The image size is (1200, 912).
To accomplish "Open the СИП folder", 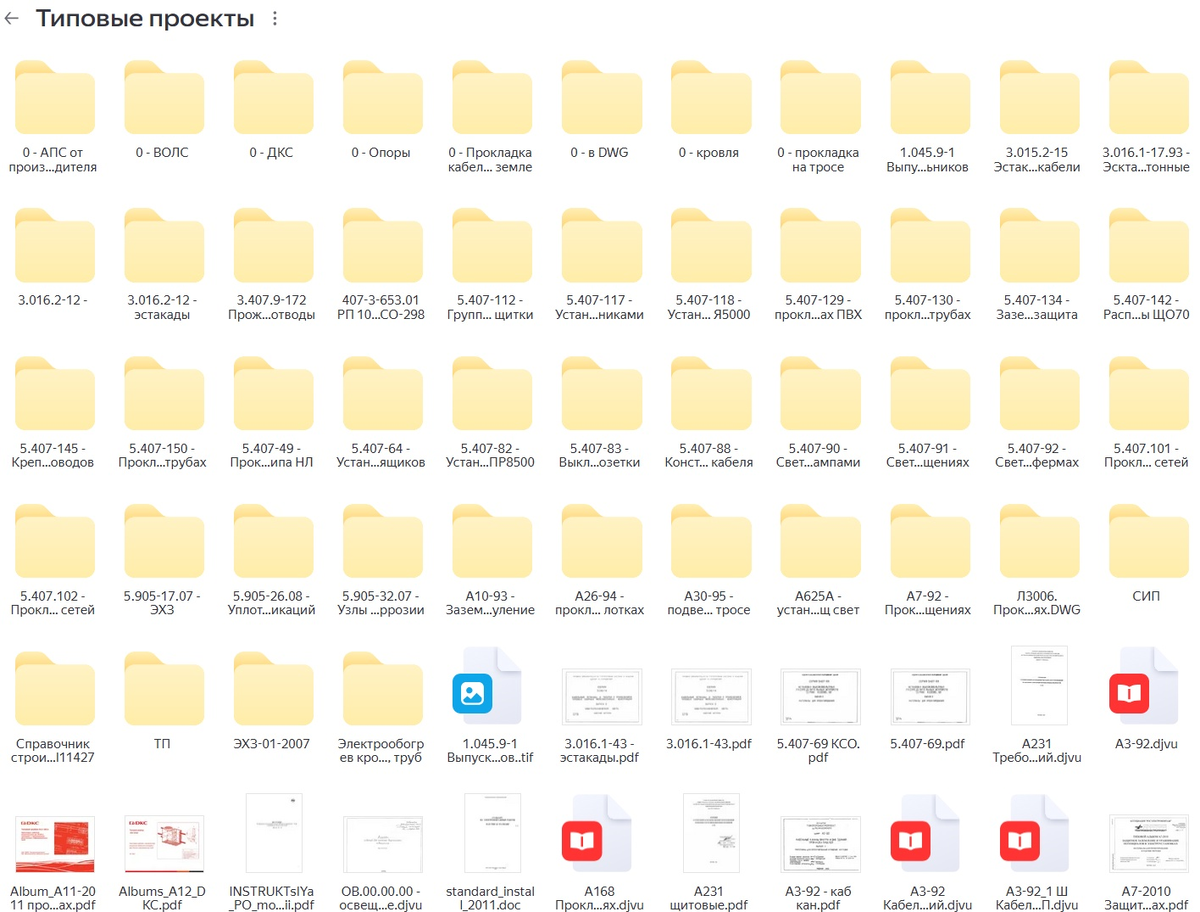I will pos(1149,542).
